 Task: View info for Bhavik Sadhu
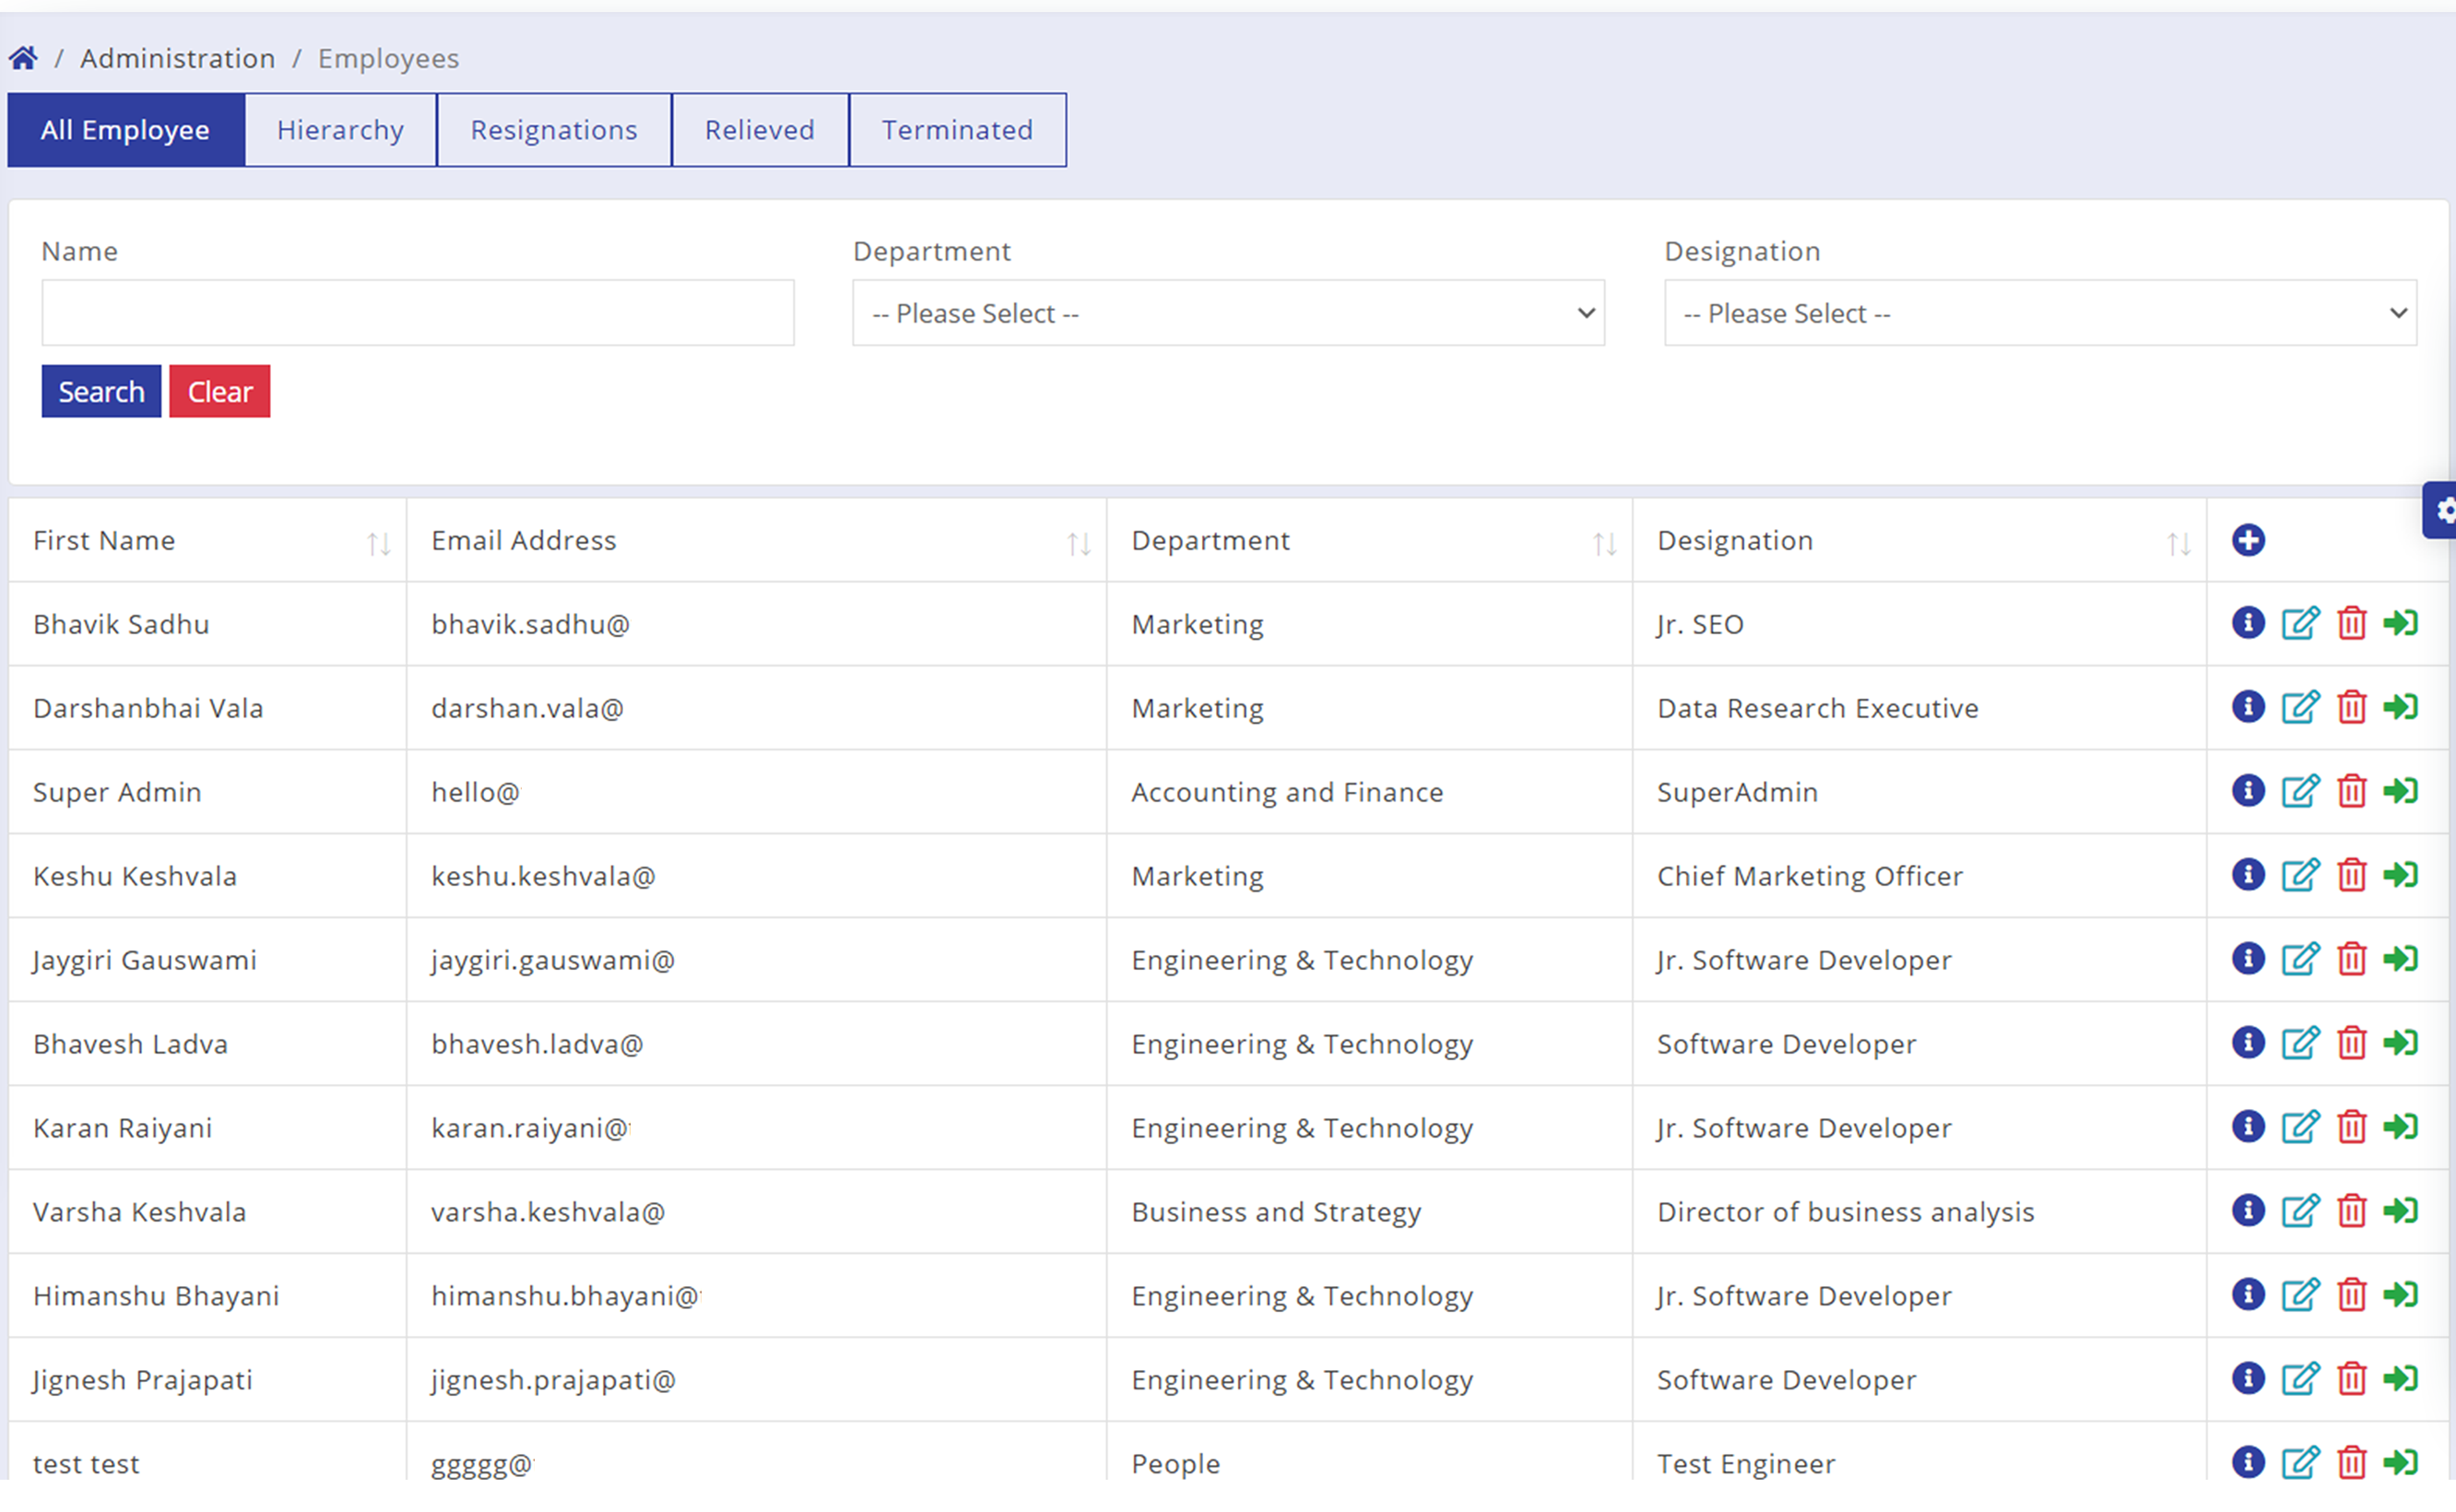(2247, 623)
